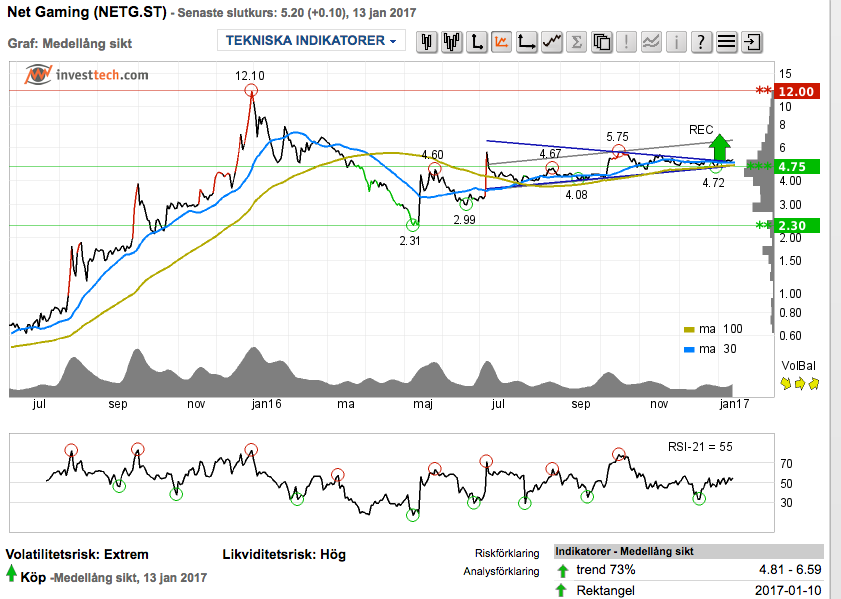Click the 'jan17' x-axis label

[x=734, y=404]
